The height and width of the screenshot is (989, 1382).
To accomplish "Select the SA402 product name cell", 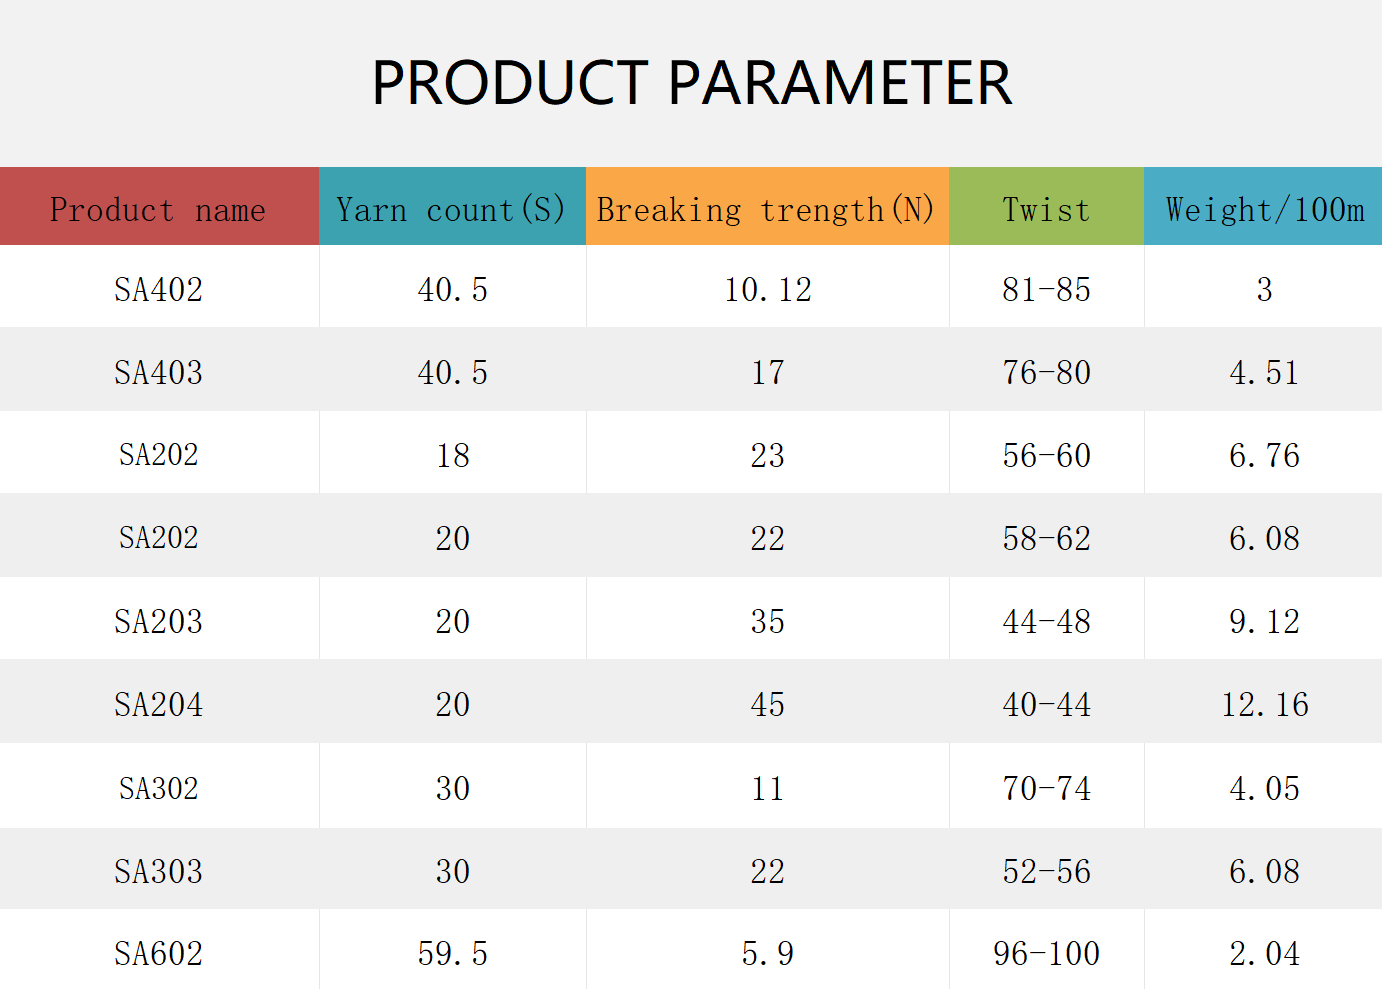I will (x=159, y=290).
